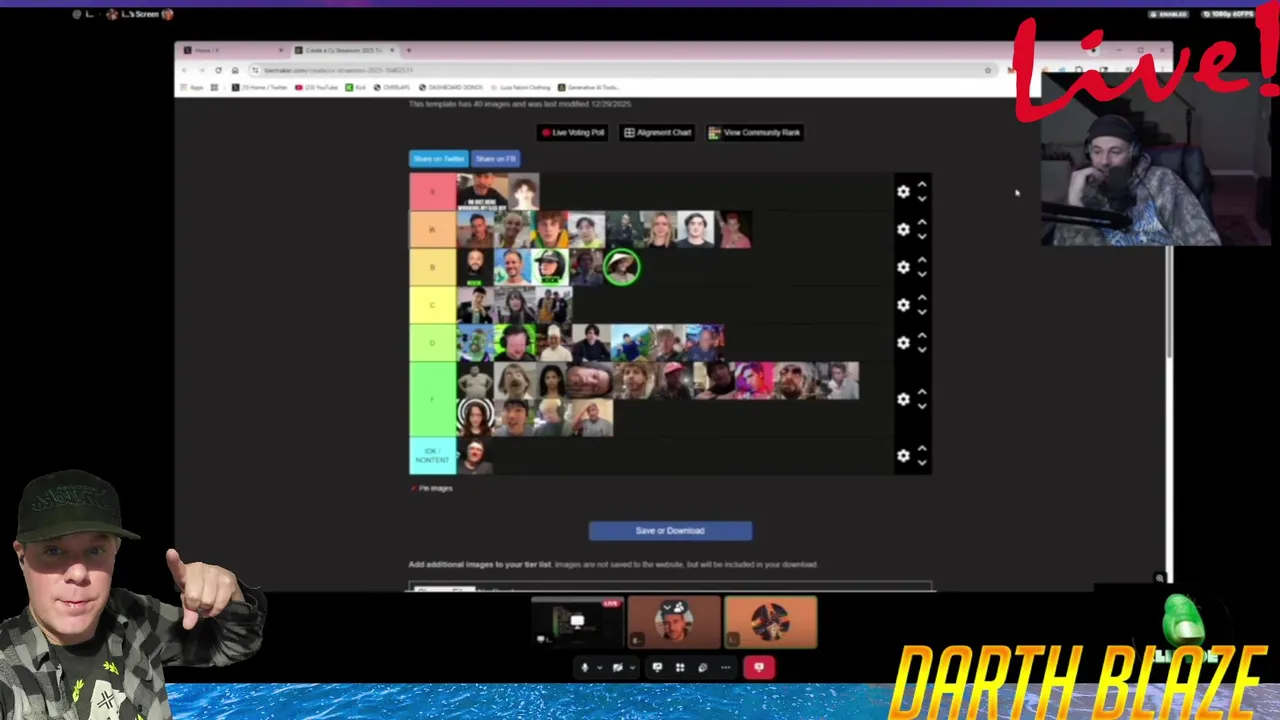The width and height of the screenshot is (1280, 720).
Task: Move the F tier row up
Action: 922,392
